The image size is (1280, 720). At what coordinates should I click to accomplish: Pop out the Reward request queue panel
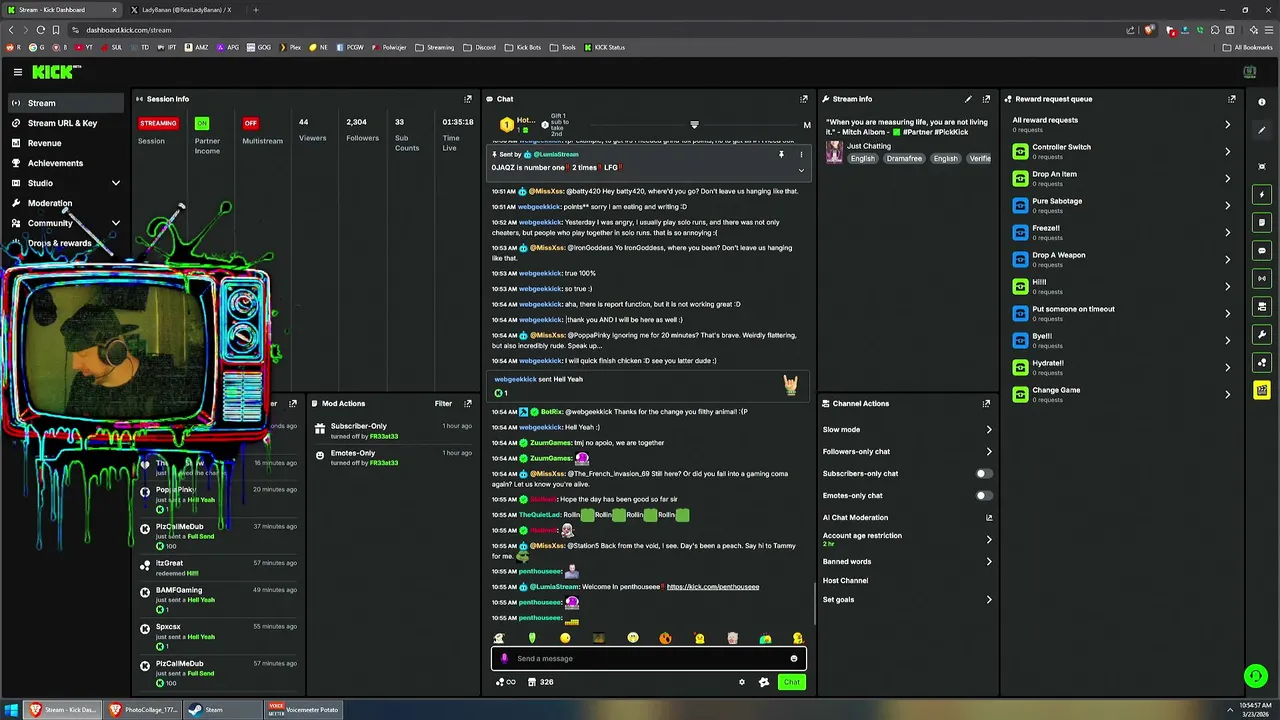1232,99
